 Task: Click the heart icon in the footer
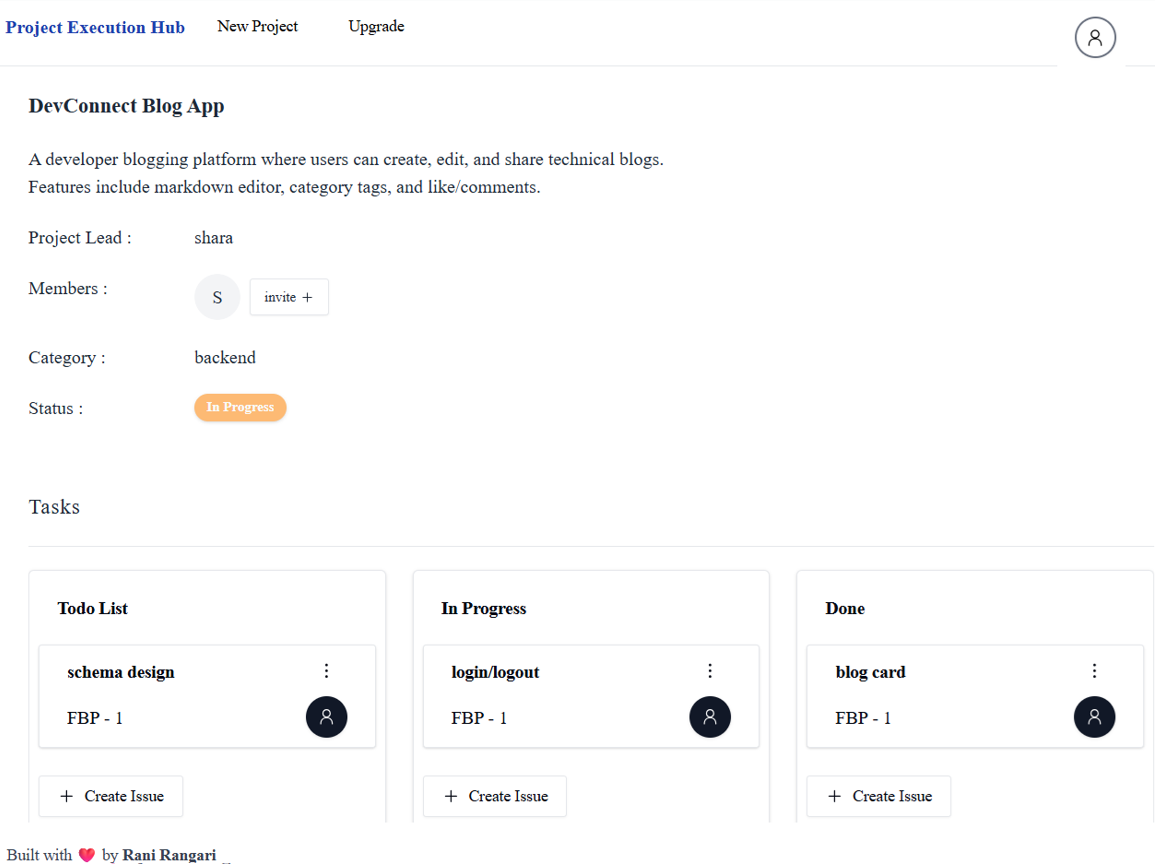point(87,854)
